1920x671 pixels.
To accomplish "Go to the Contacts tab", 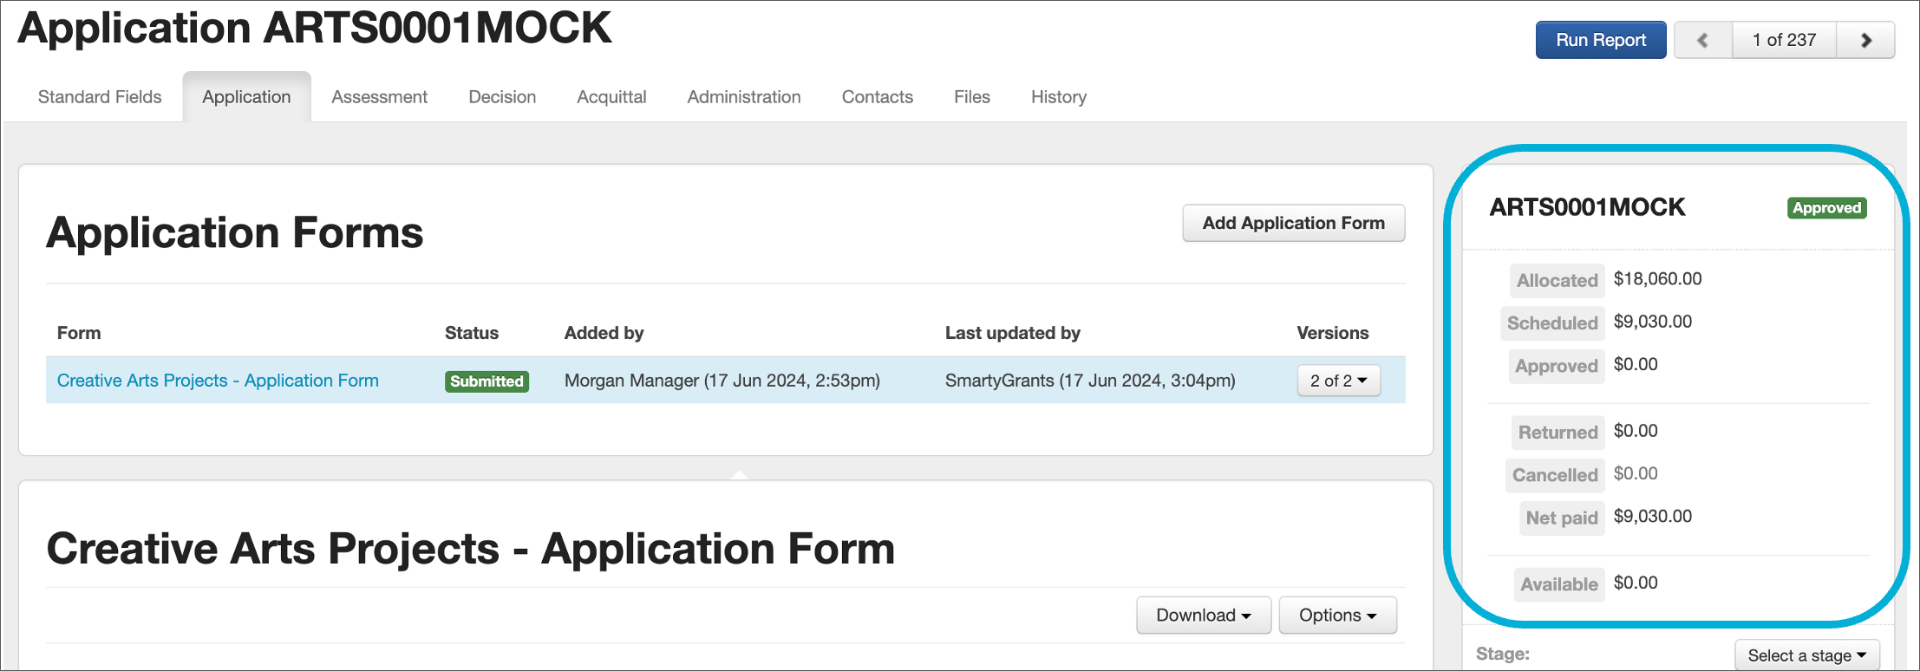I will [877, 97].
